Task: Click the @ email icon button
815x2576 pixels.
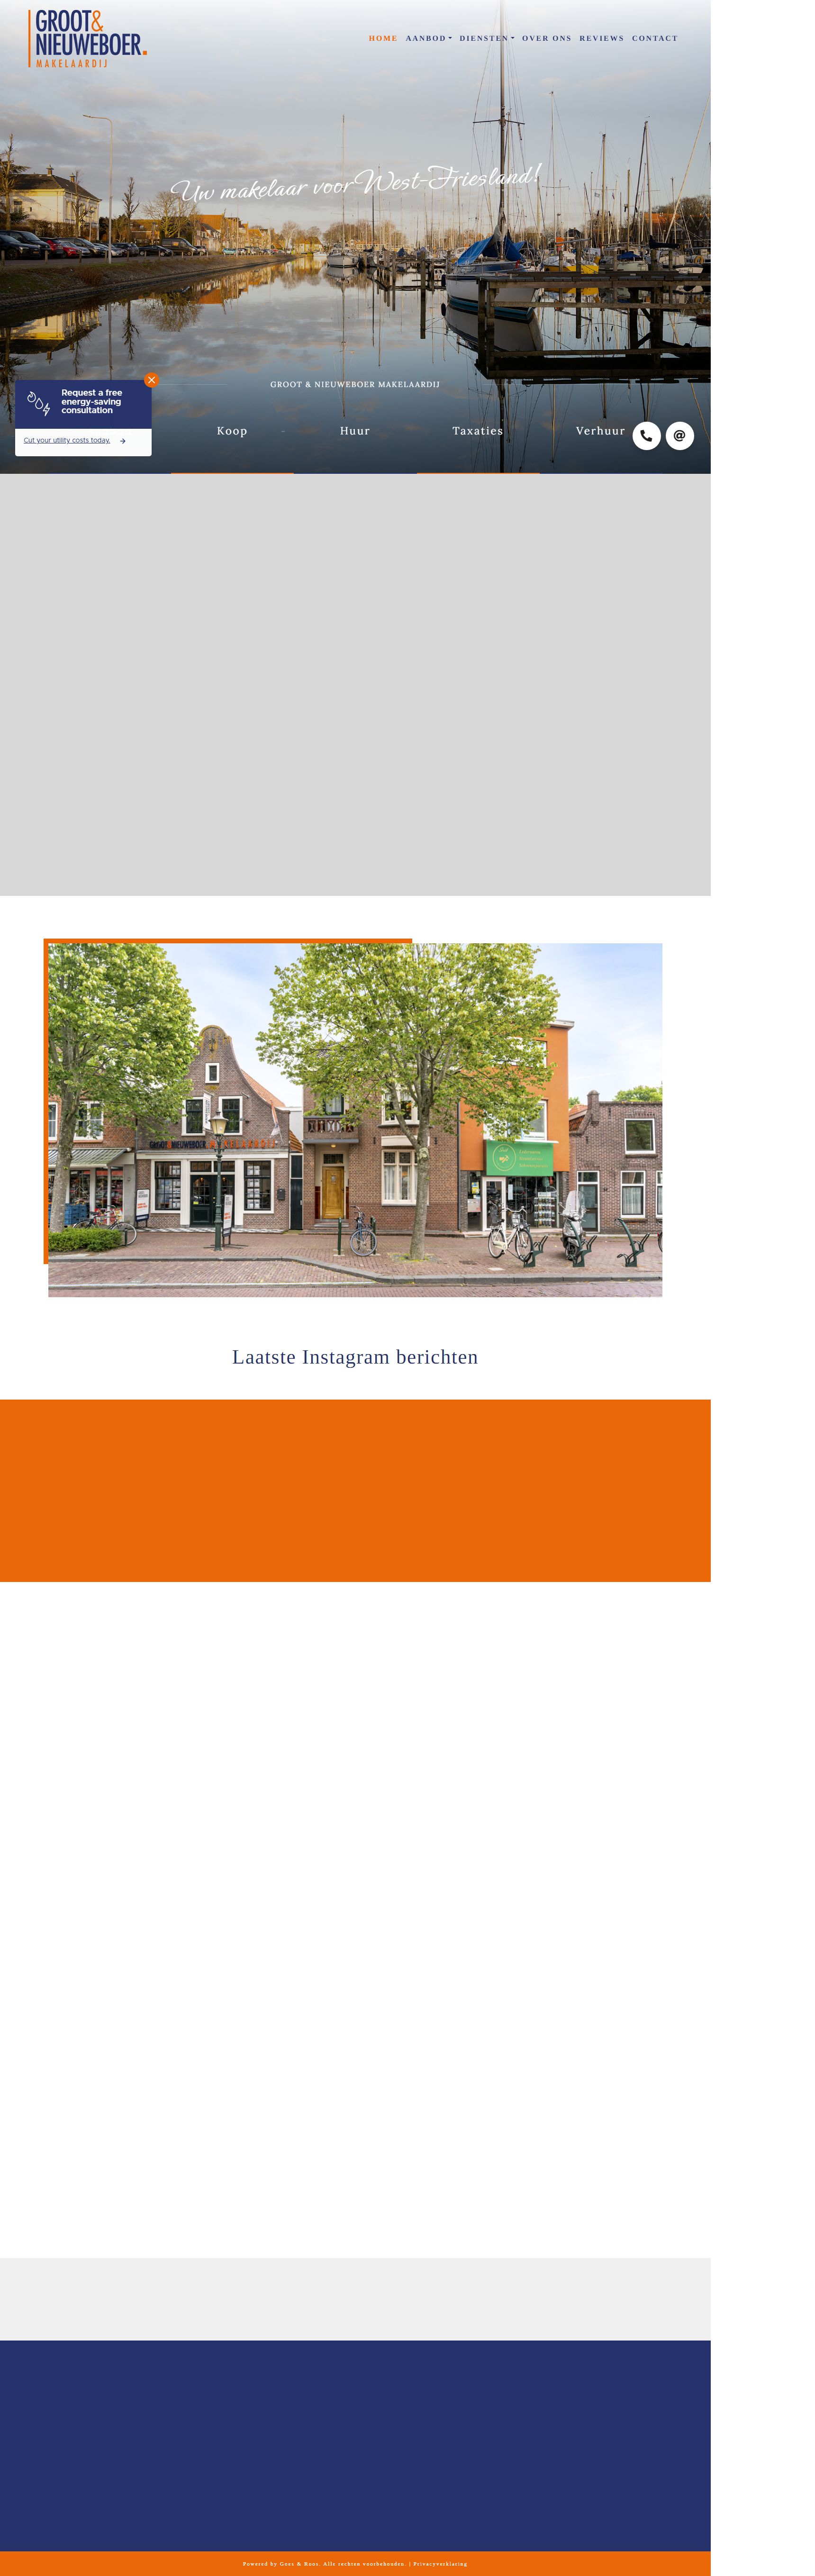Action: click(679, 435)
